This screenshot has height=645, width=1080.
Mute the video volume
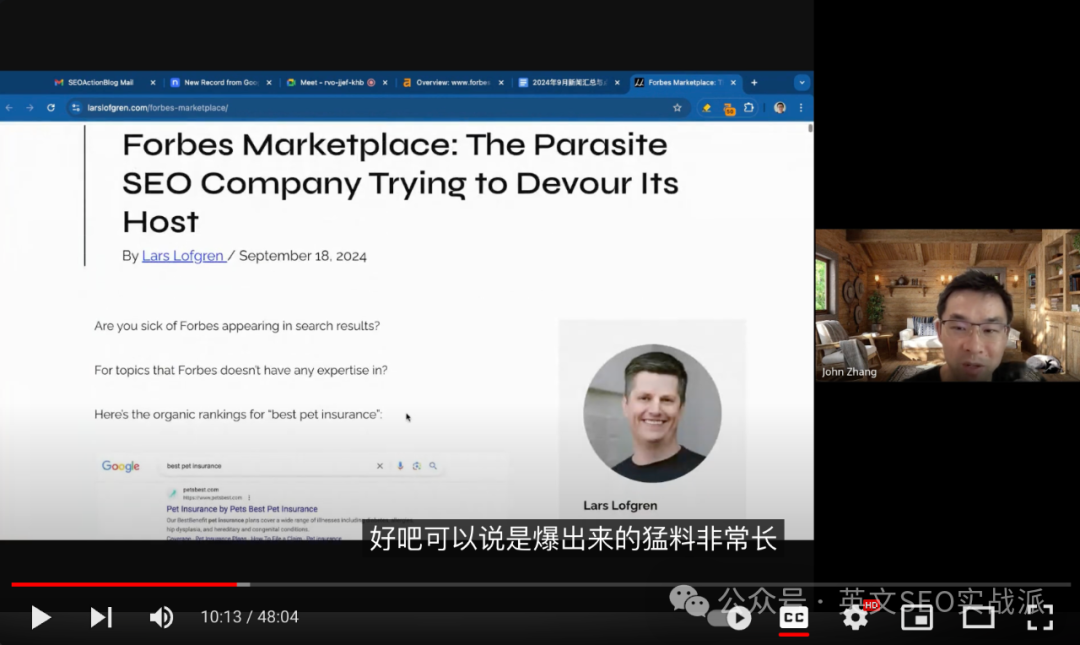tap(161, 617)
